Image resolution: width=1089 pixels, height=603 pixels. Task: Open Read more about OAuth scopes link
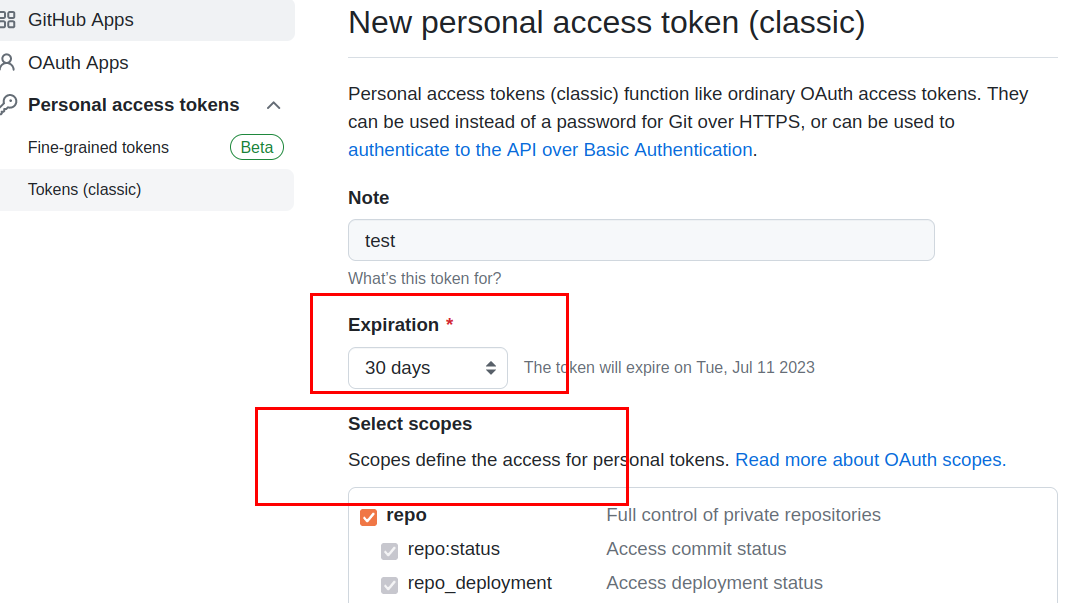coord(870,460)
